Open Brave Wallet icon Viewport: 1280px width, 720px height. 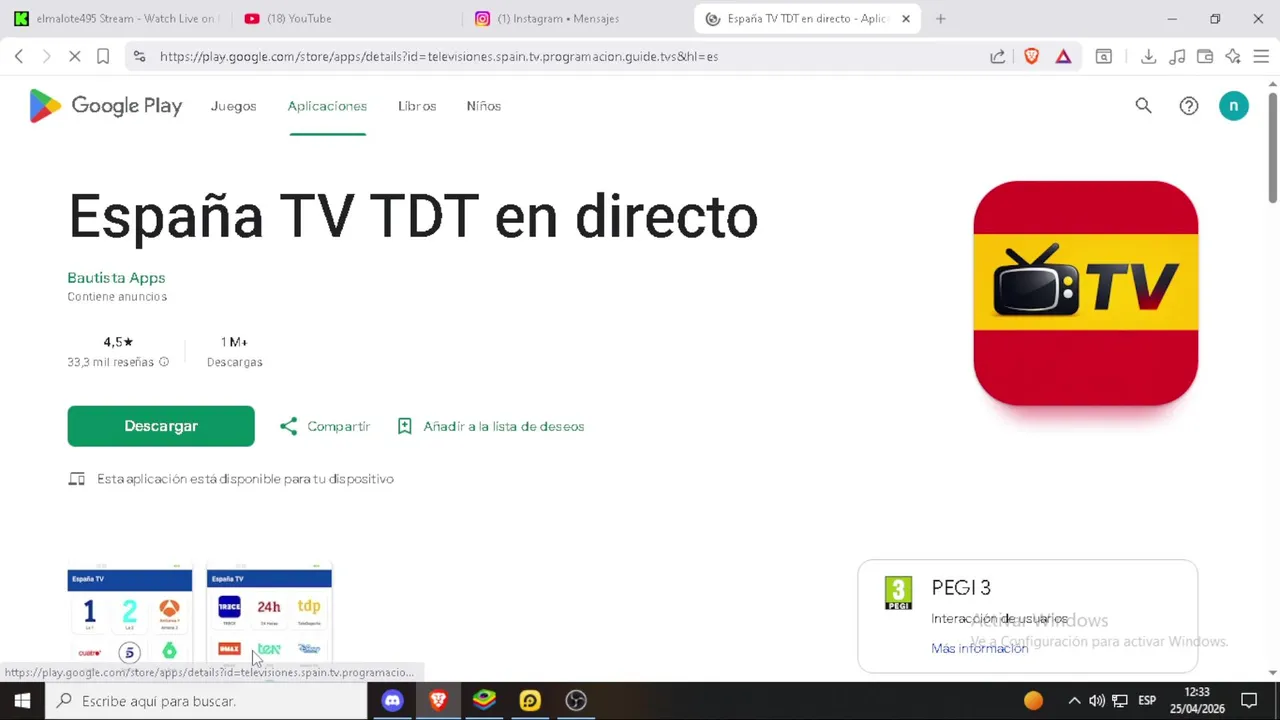click(x=1205, y=57)
